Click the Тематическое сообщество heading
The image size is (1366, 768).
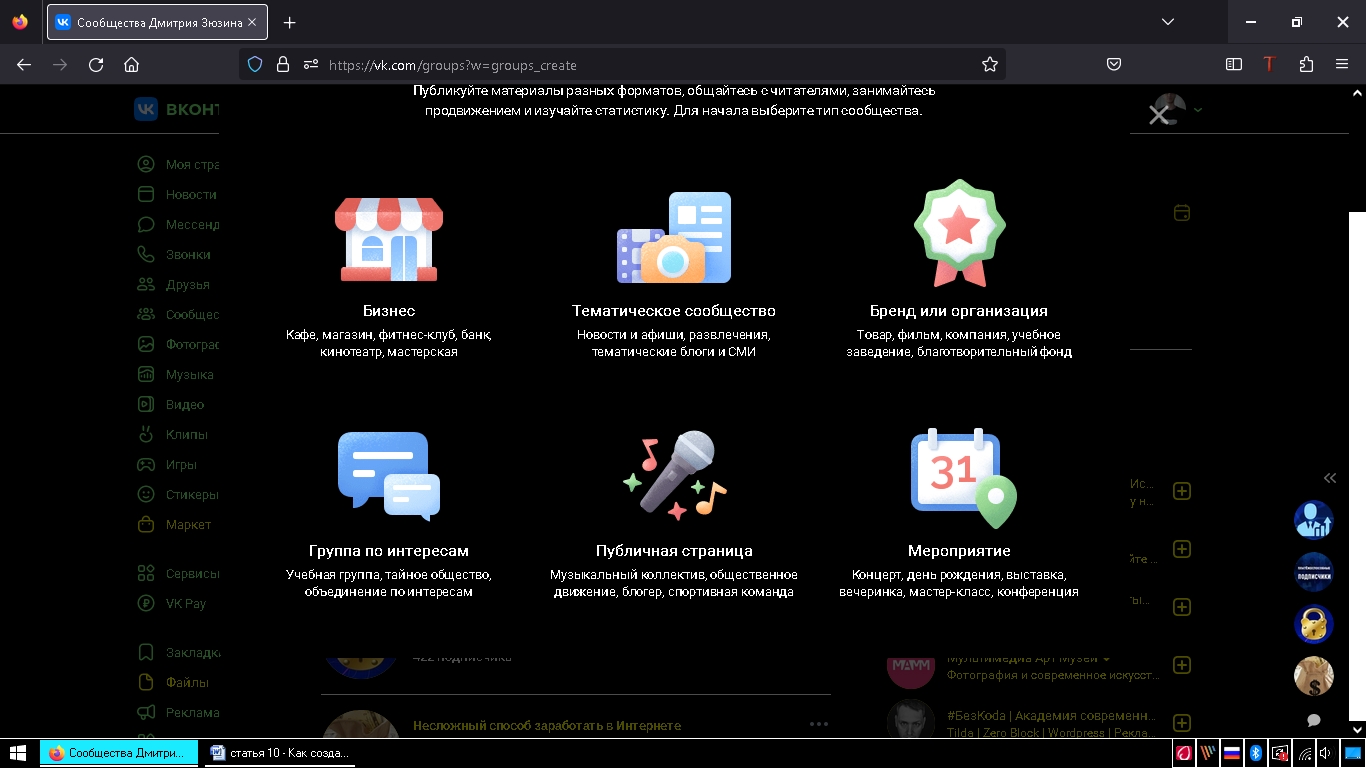point(674,311)
